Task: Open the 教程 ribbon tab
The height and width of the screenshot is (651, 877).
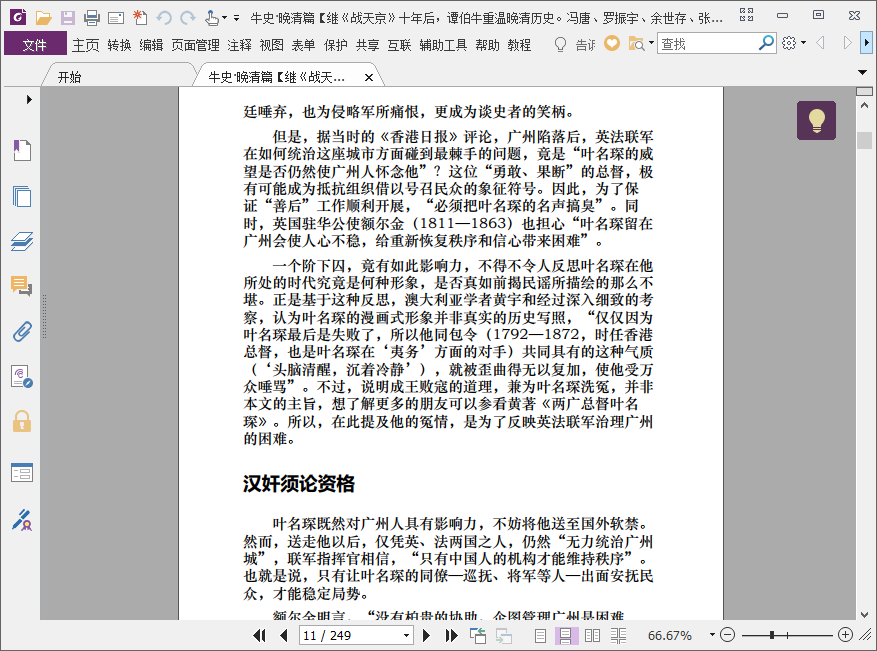Action: tap(519, 45)
